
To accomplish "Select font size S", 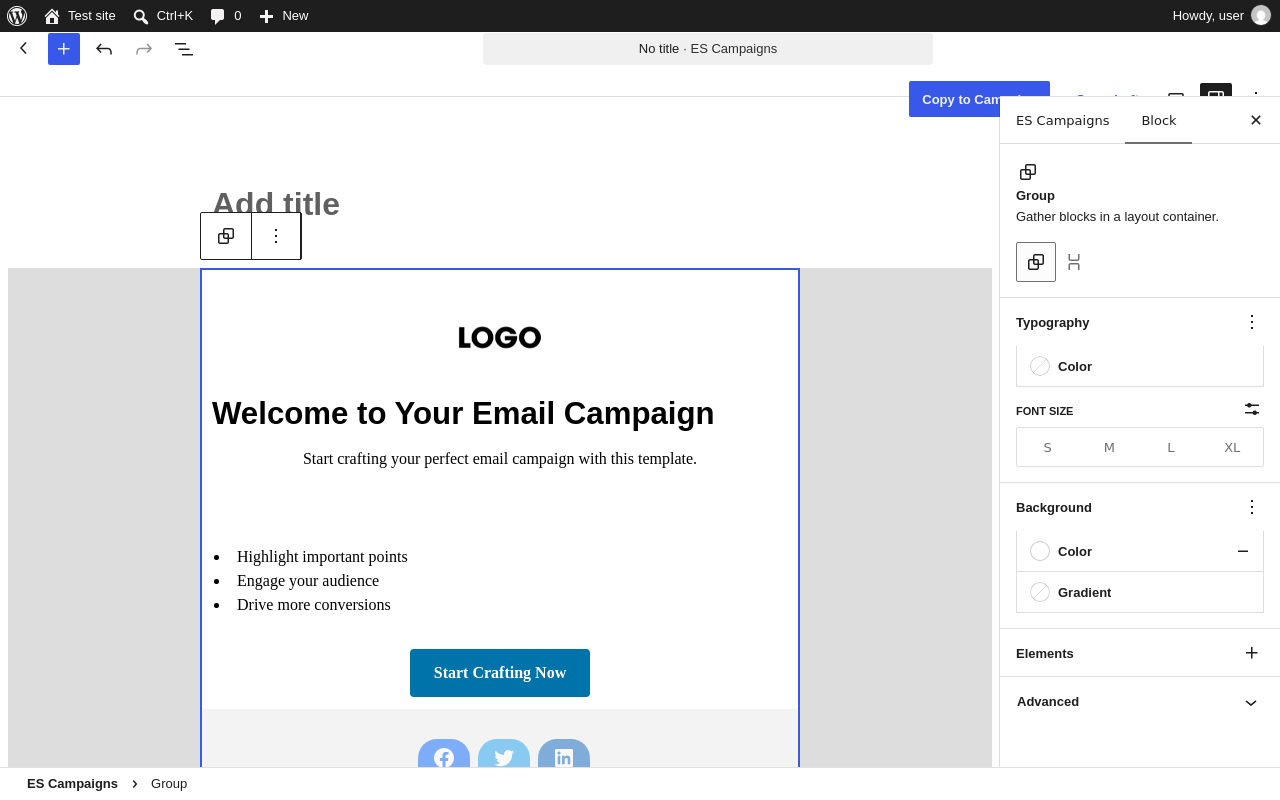I will coord(1047,447).
